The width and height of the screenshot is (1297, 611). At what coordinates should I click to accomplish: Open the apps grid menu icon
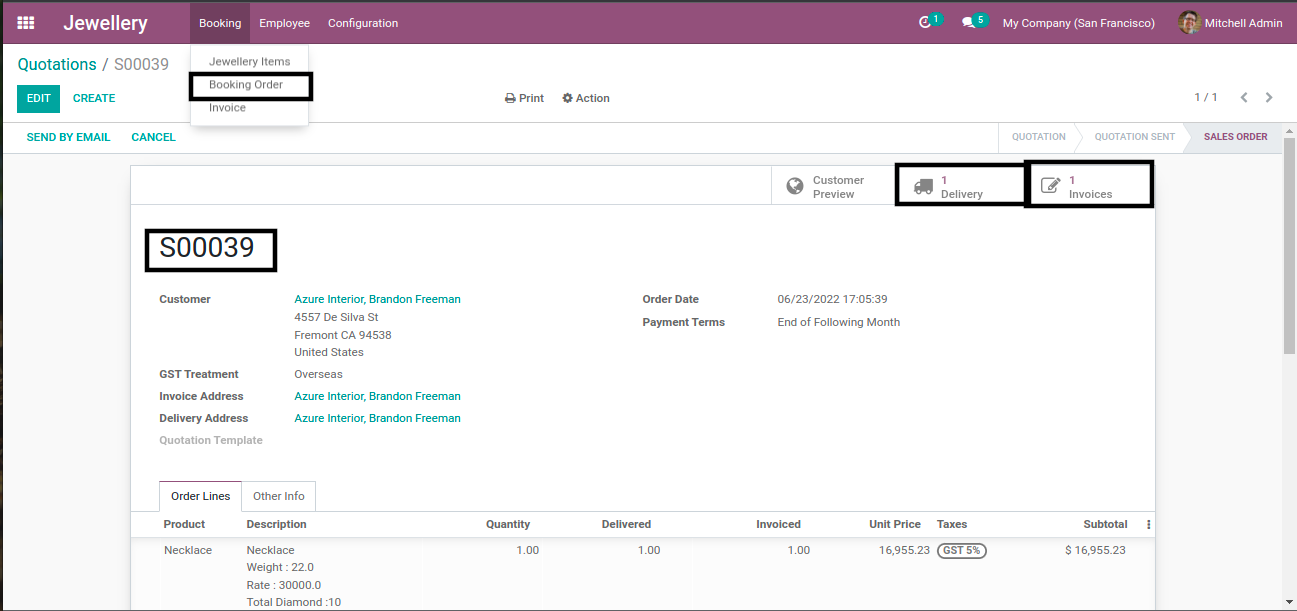(26, 23)
